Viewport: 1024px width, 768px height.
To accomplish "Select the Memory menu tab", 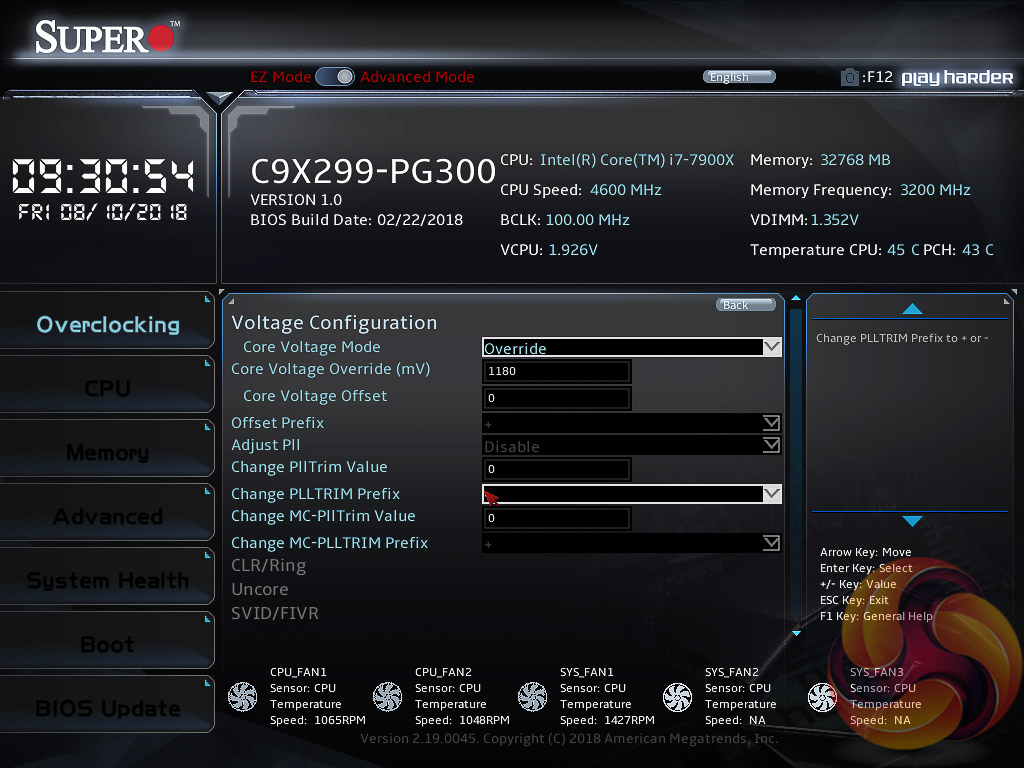I will coord(107,452).
